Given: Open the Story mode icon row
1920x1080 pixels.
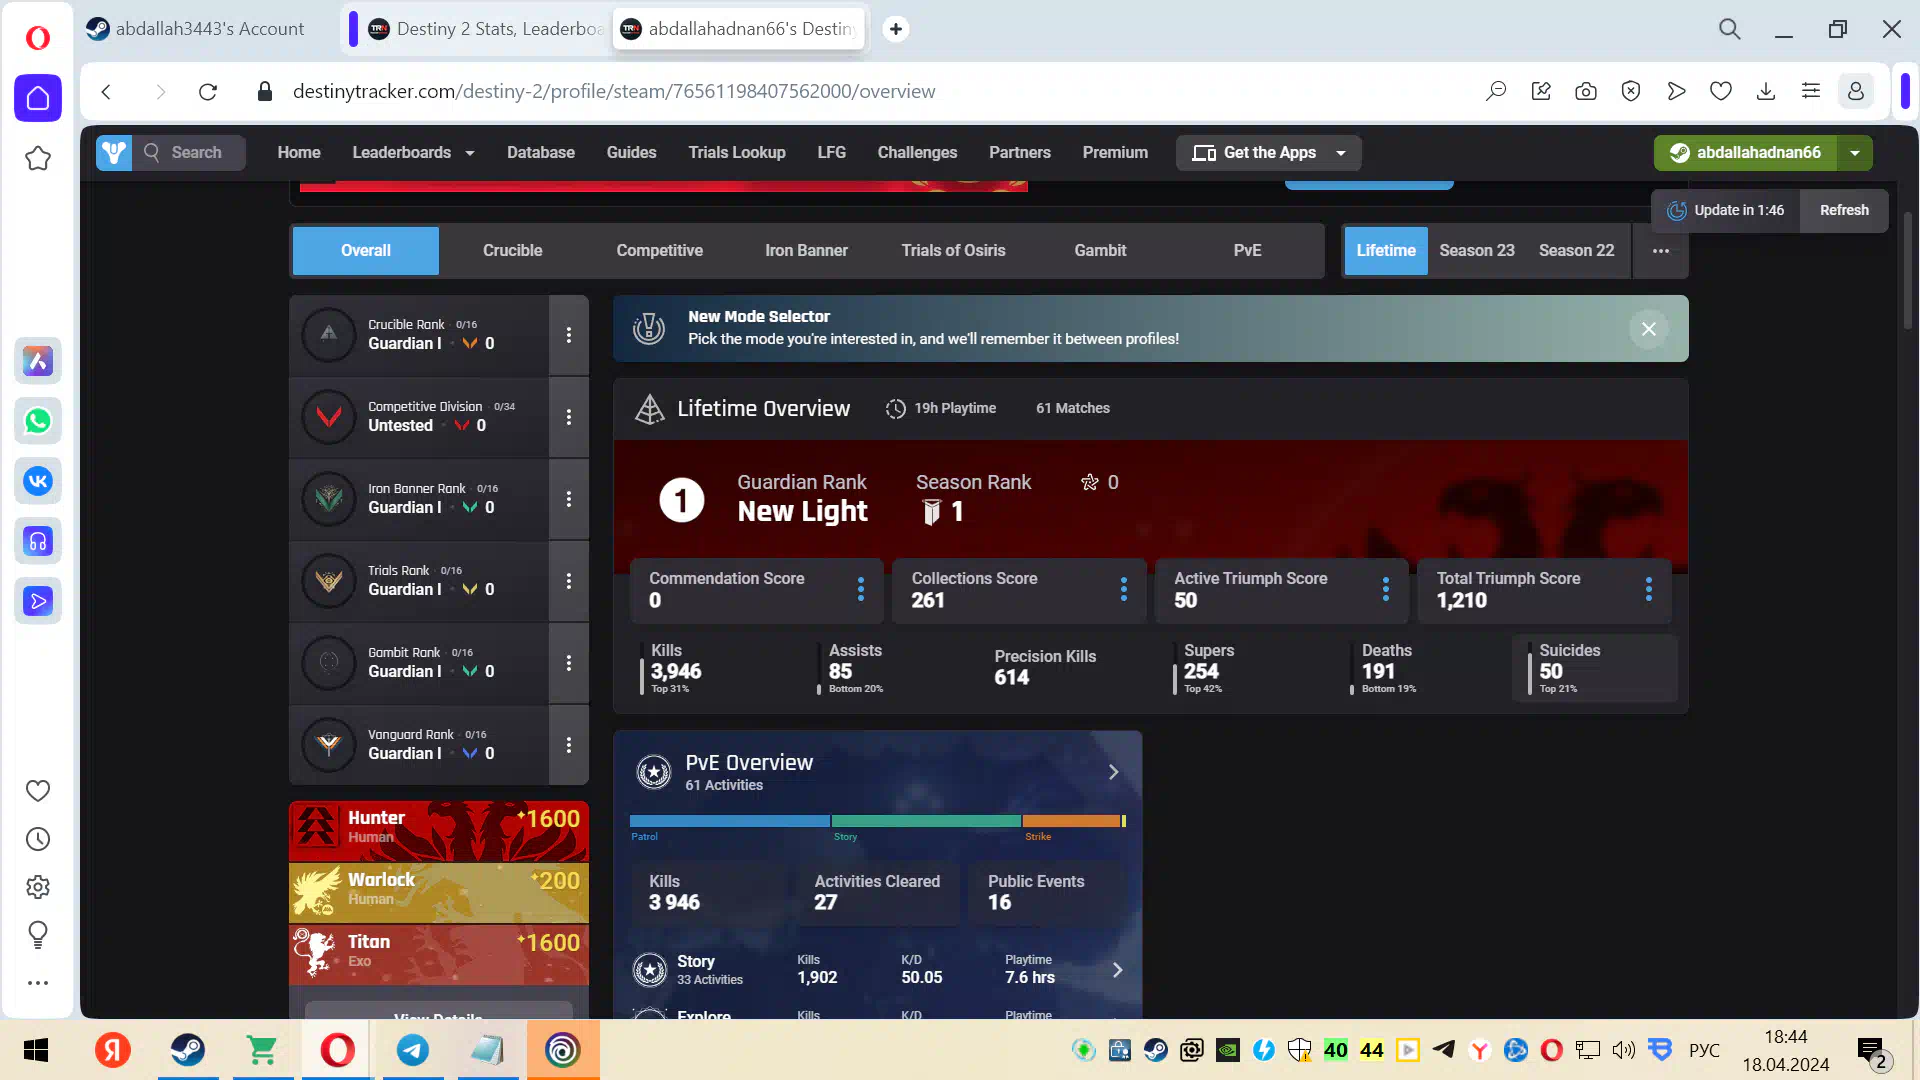Looking at the screenshot, I should (651, 969).
